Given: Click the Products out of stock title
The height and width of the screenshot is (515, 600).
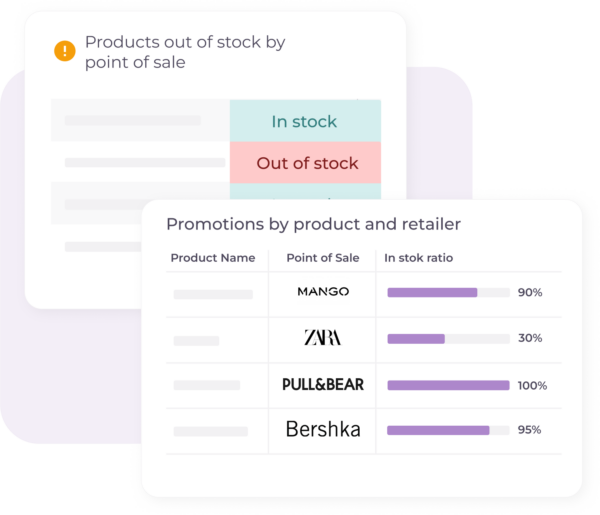Looking at the screenshot, I should tap(185, 52).
